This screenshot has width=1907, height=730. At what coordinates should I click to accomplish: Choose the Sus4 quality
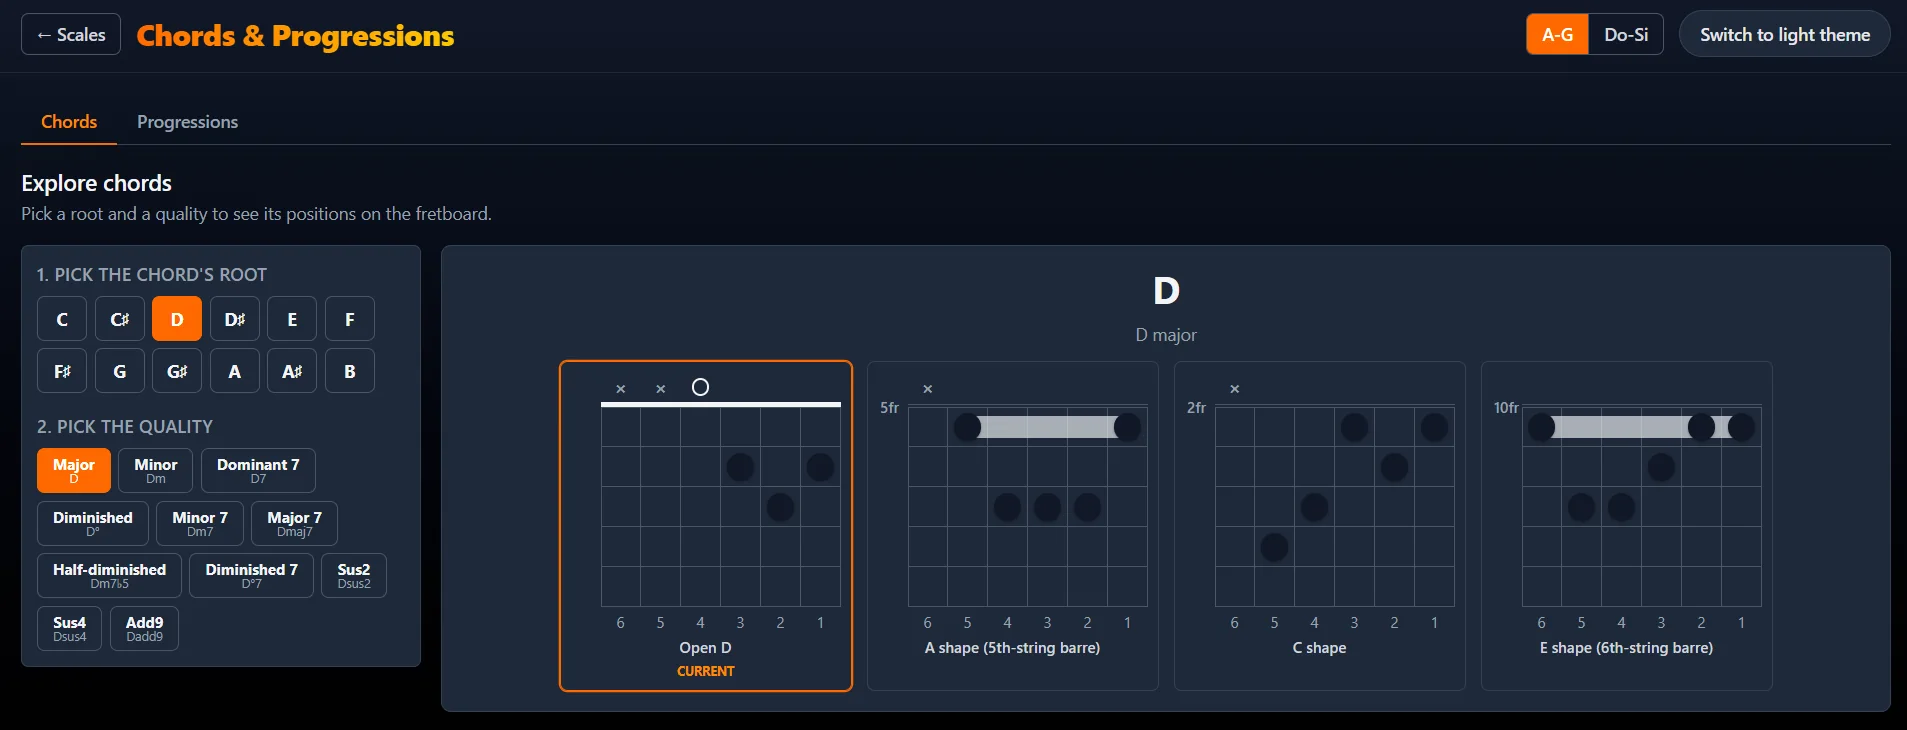(70, 628)
